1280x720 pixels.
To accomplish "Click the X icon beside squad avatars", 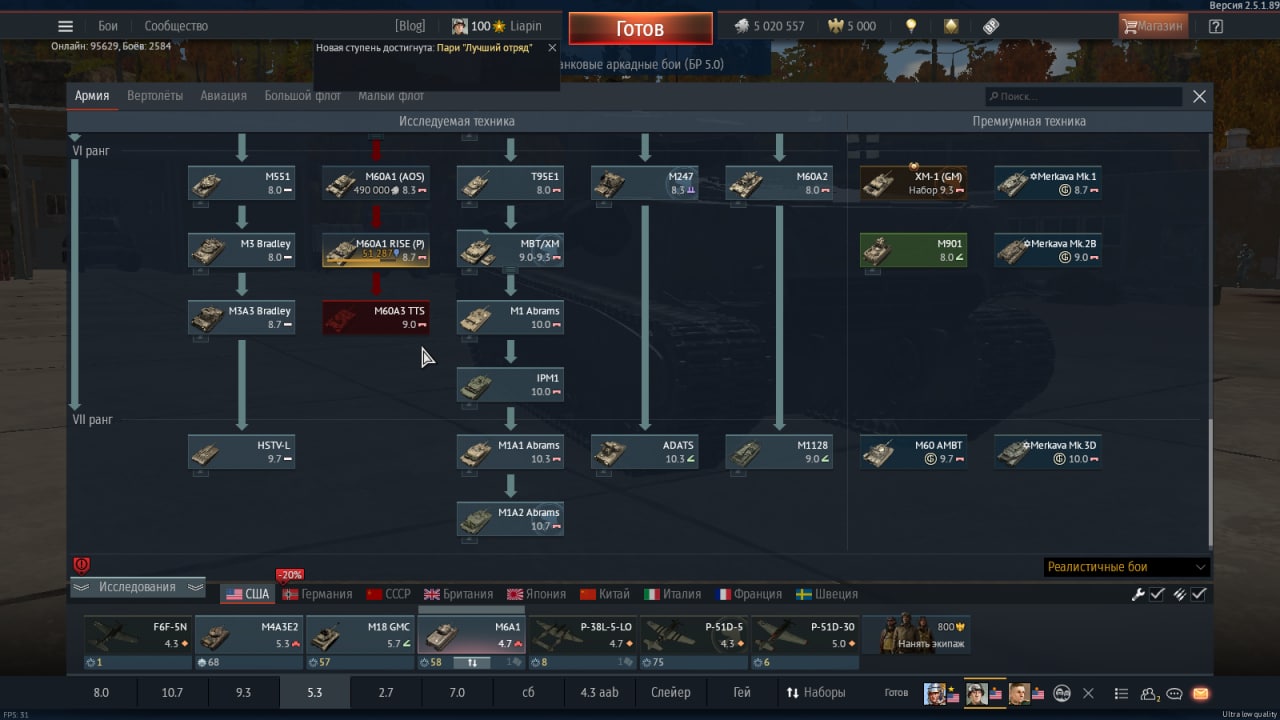I will 1088,693.
